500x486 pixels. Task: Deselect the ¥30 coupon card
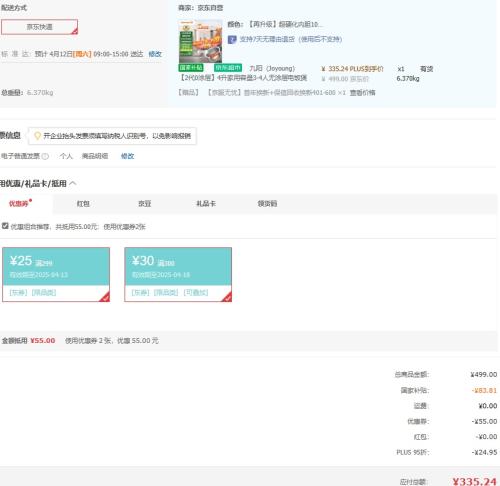tap(178, 275)
